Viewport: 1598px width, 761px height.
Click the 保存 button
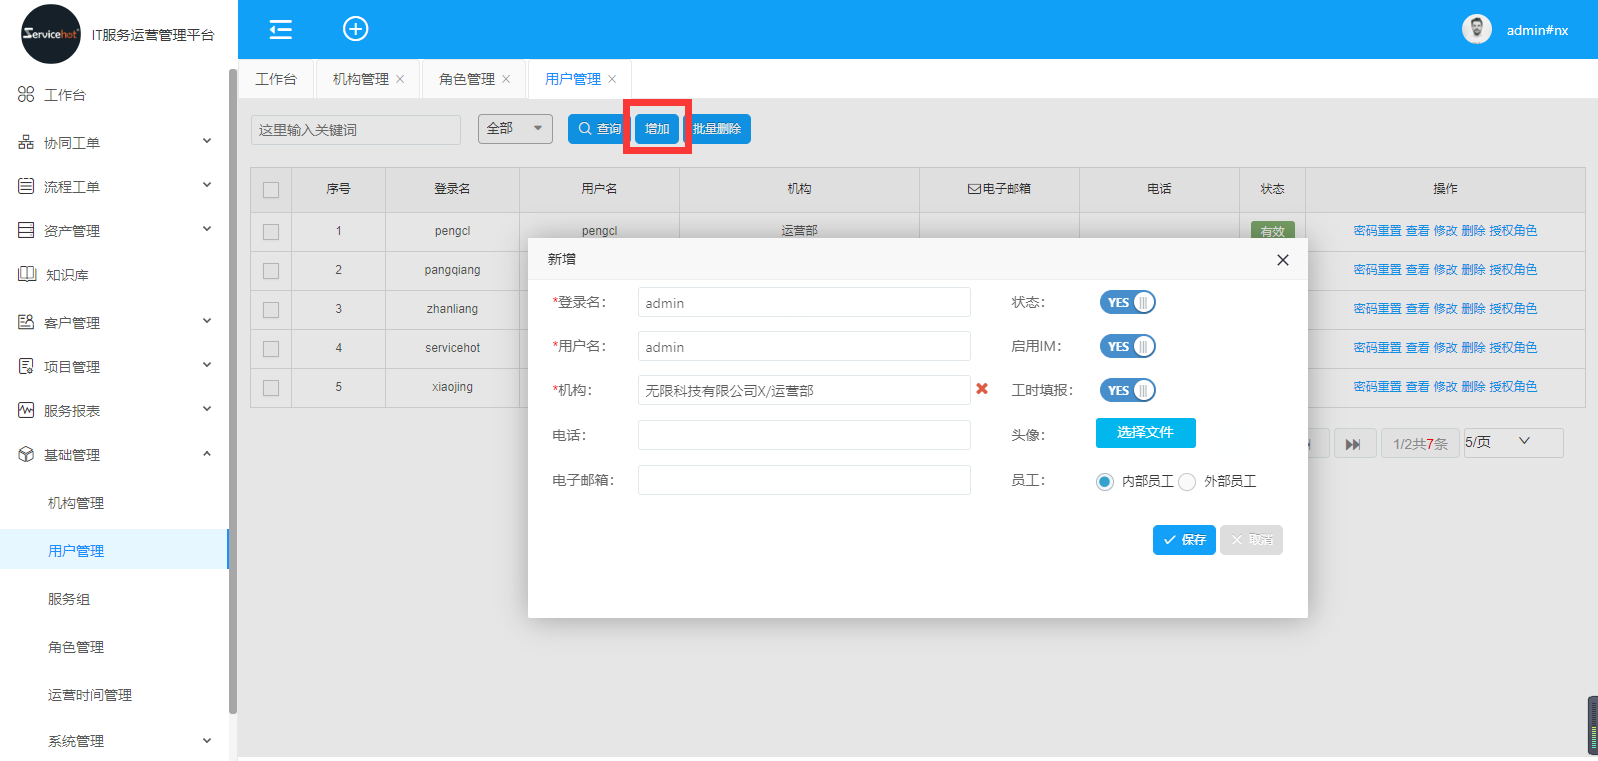1184,540
